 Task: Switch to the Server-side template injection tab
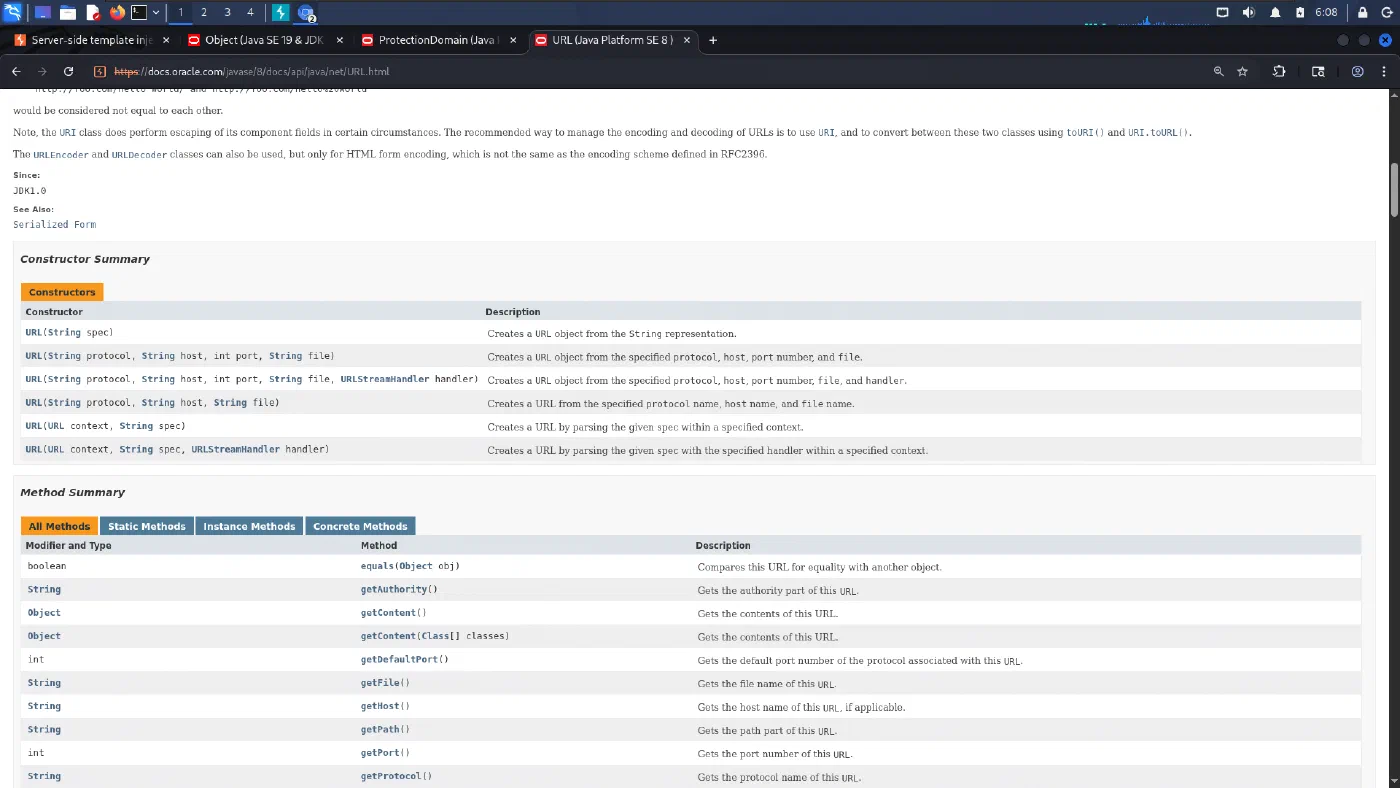(x=91, y=40)
